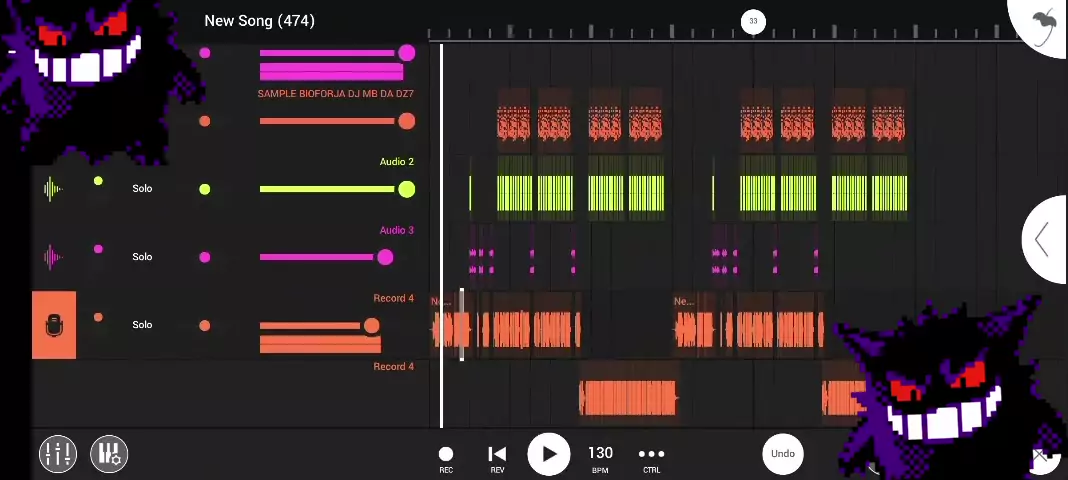Select the Audio 2 waveform track icon
1068x480 pixels.
[x=53, y=189]
